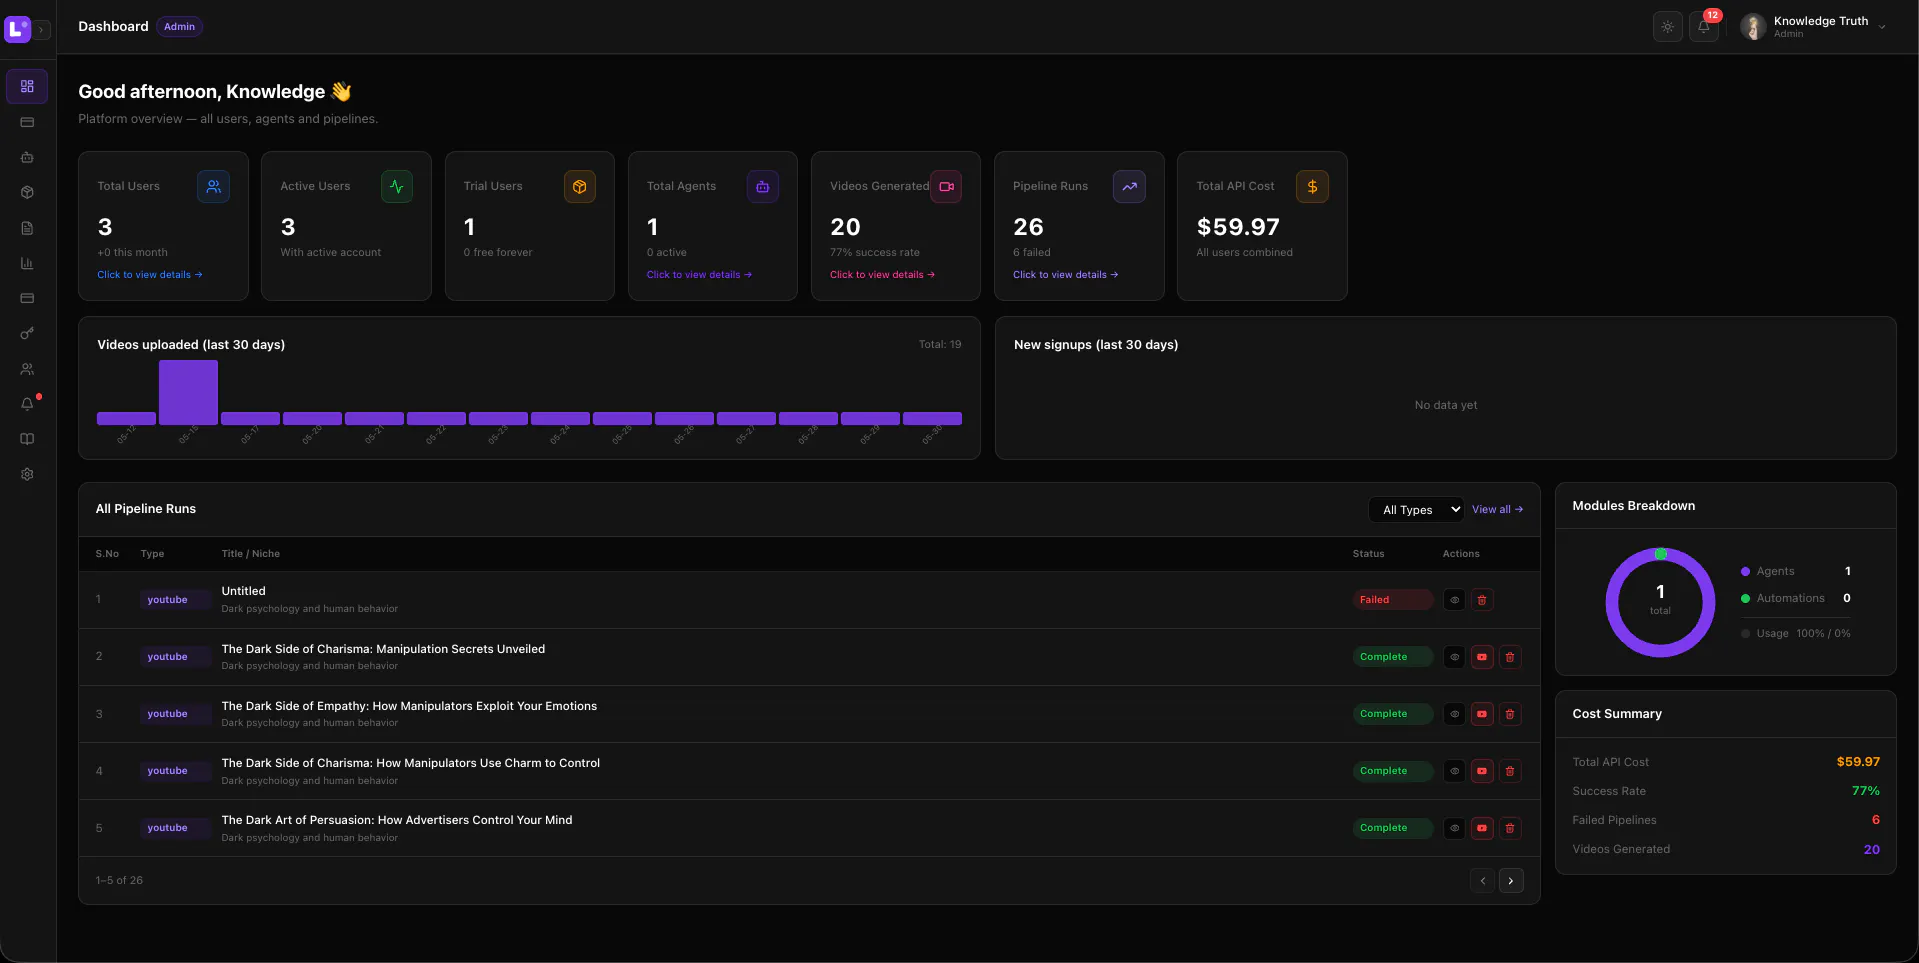Open YouTube icon for Dark Art of Persuasion row

tap(1482, 828)
